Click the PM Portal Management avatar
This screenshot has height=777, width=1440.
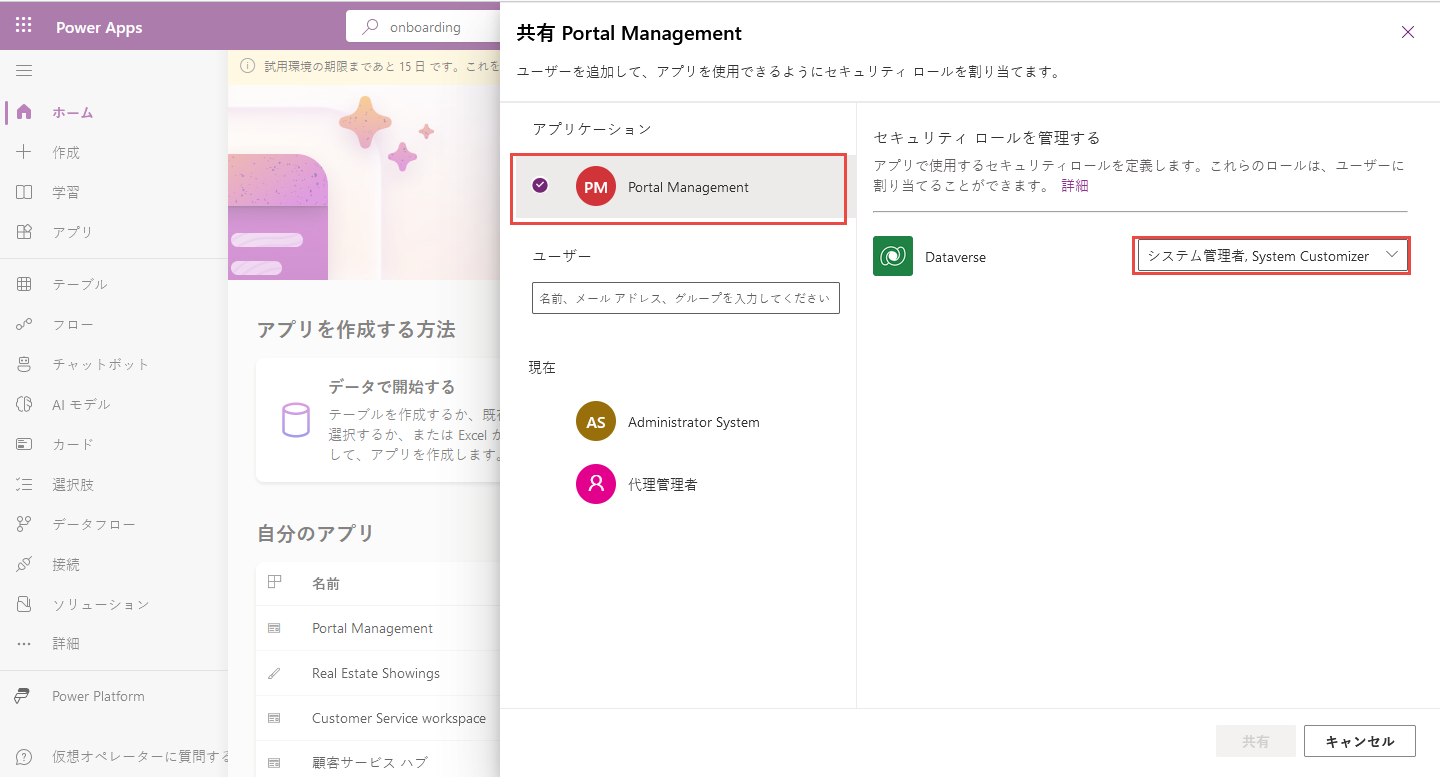click(596, 187)
